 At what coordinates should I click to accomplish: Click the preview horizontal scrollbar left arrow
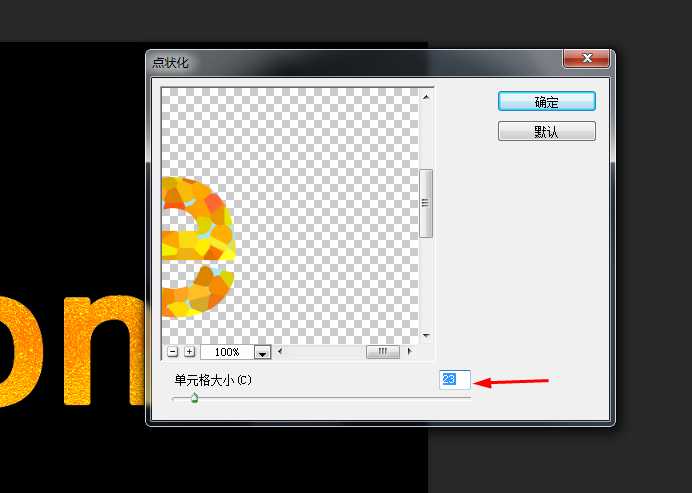(281, 352)
